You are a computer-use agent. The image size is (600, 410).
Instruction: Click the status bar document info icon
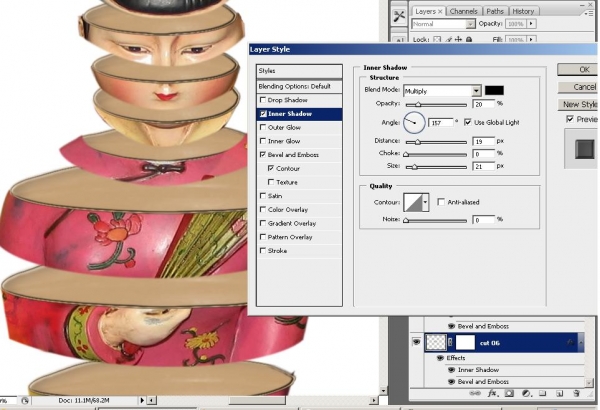25,401
